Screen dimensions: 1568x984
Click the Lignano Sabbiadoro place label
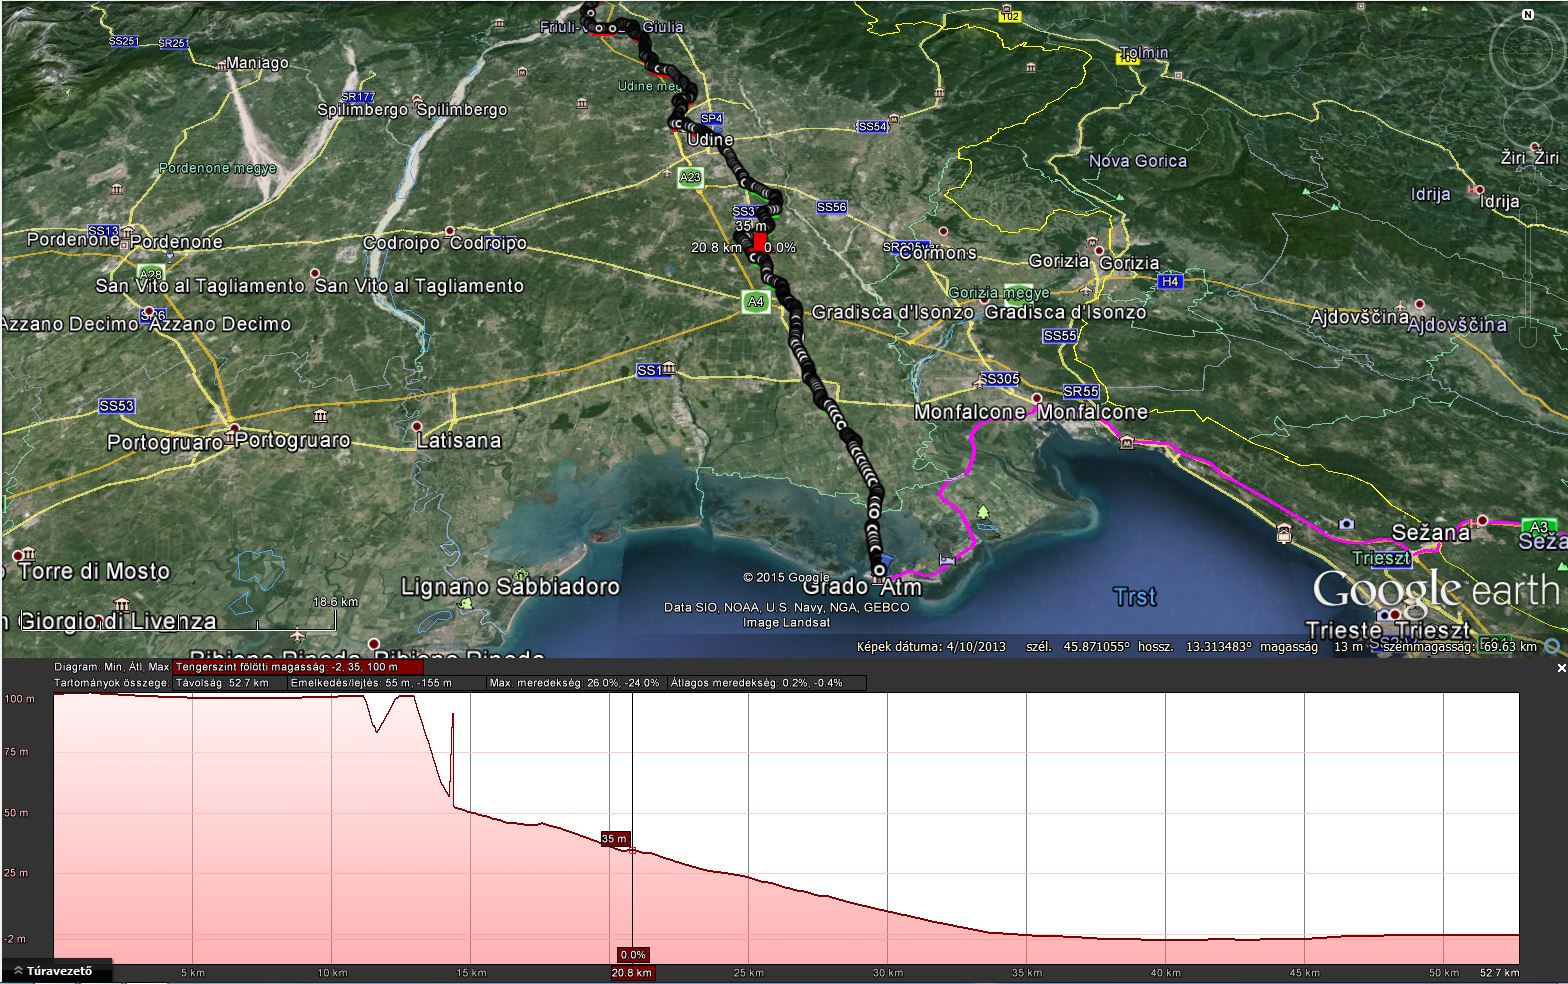click(510, 587)
